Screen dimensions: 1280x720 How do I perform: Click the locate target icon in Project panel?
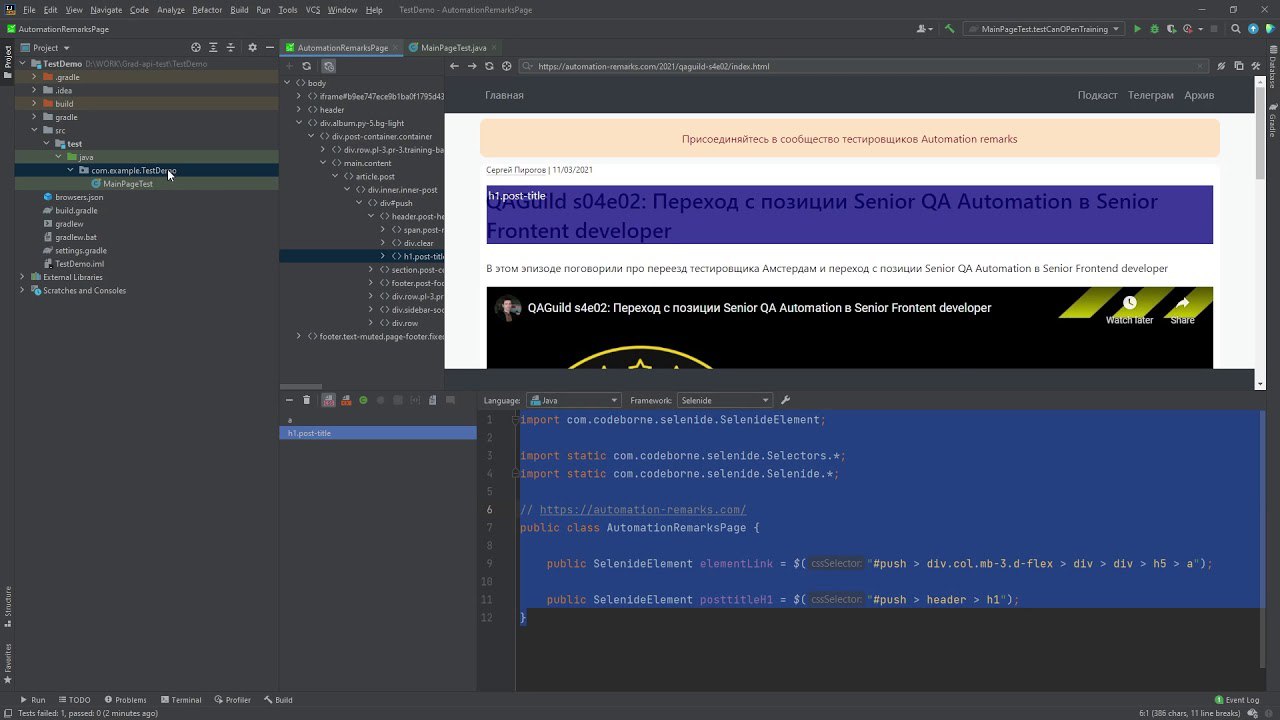pyautogui.click(x=196, y=47)
